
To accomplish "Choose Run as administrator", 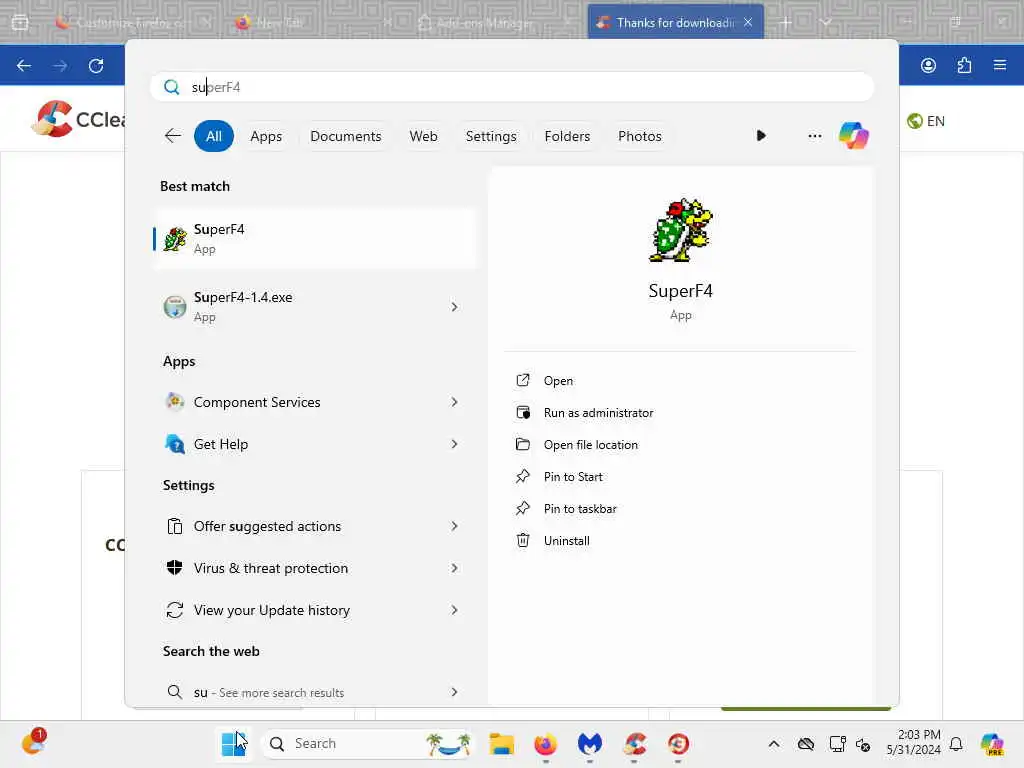I will pos(598,413).
